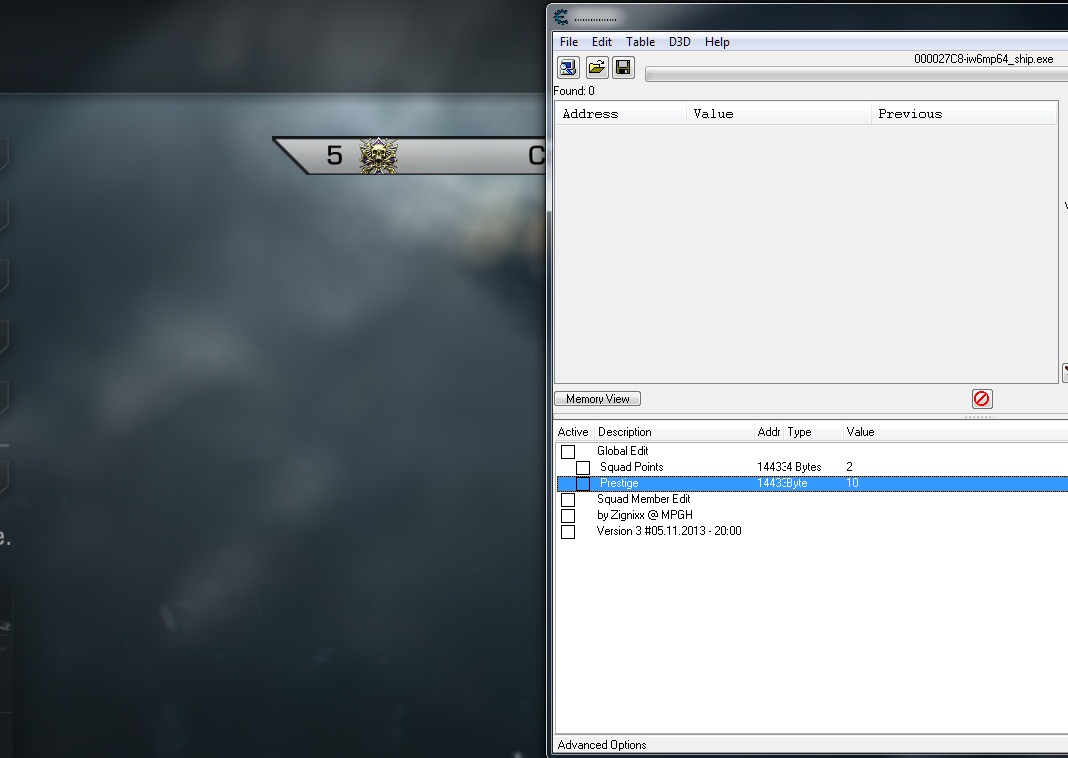Image resolution: width=1068 pixels, height=758 pixels.
Task: Click the Active column header
Action: point(573,432)
